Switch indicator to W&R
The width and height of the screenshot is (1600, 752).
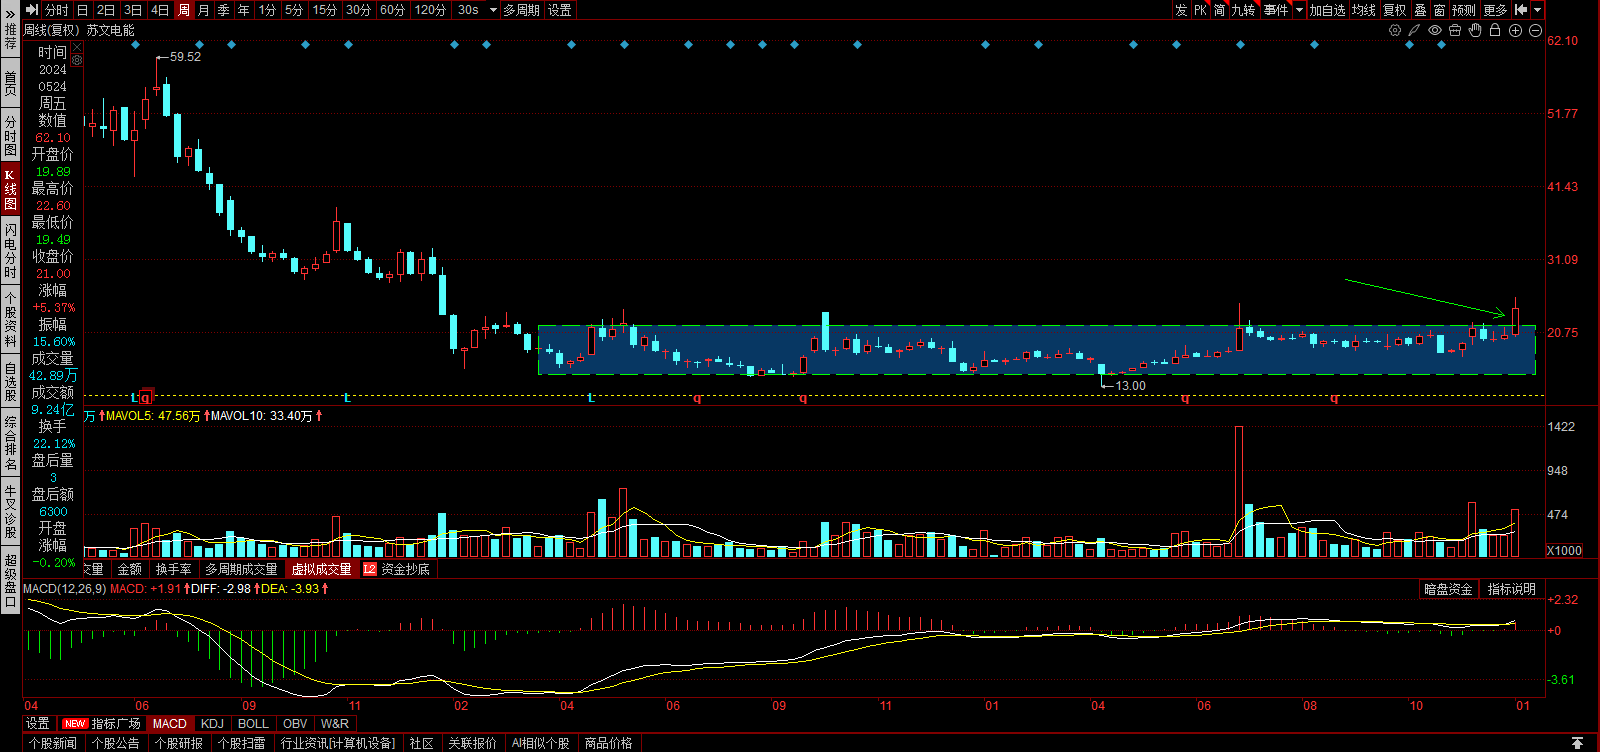335,723
